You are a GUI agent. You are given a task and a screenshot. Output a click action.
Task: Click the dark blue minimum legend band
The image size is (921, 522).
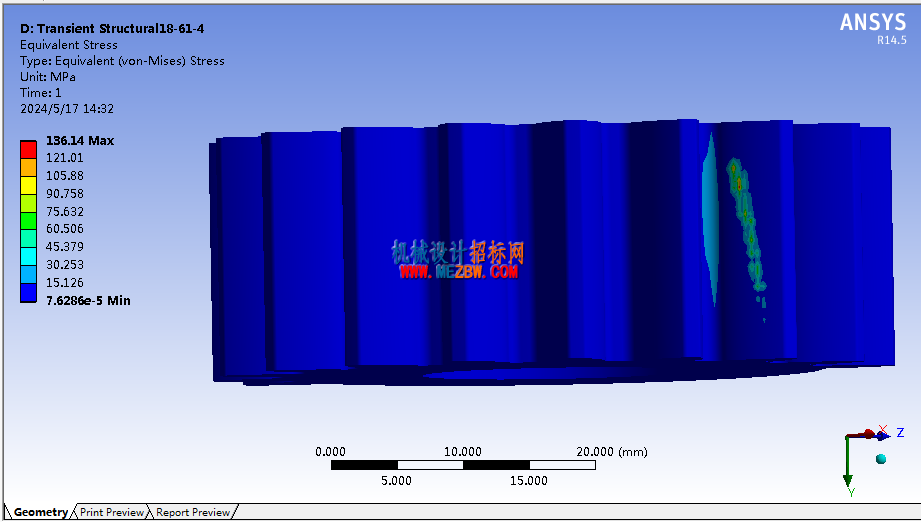click(28, 293)
